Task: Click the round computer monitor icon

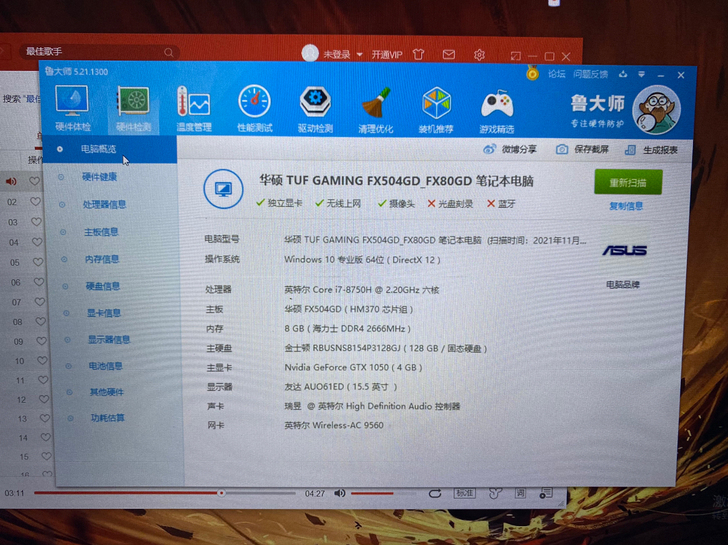Action: coord(223,189)
